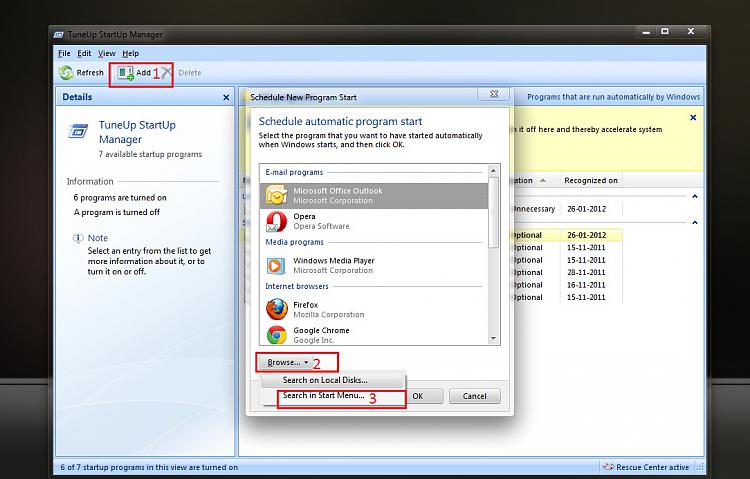The height and width of the screenshot is (479, 750).
Task: Choose Search on Local Disks...
Action: point(333,380)
